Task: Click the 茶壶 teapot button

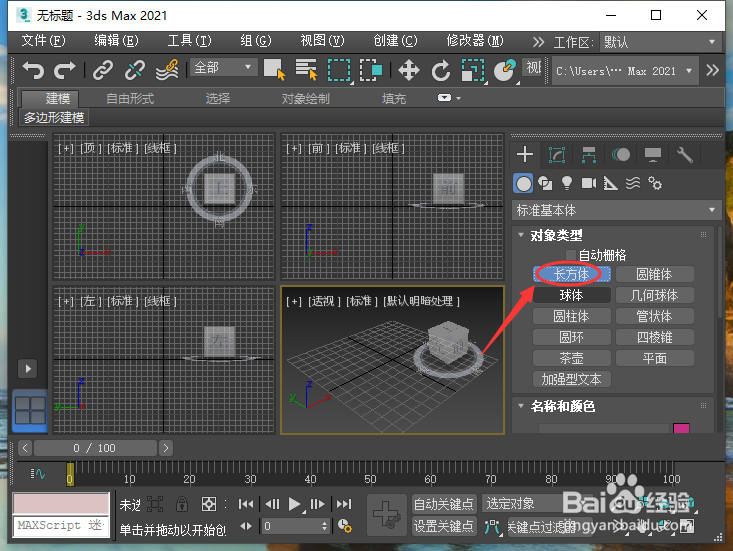Action: pyautogui.click(x=571, y=358)
